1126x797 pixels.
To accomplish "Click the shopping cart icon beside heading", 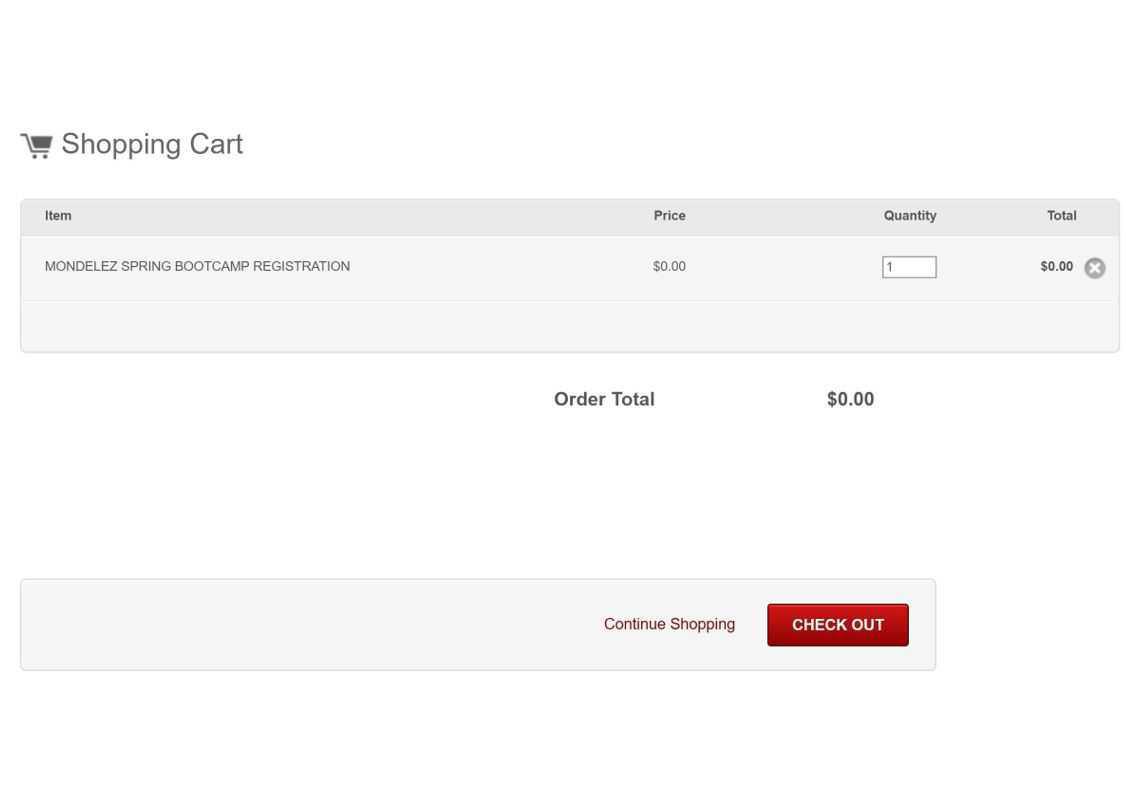I will click(37, 146).
